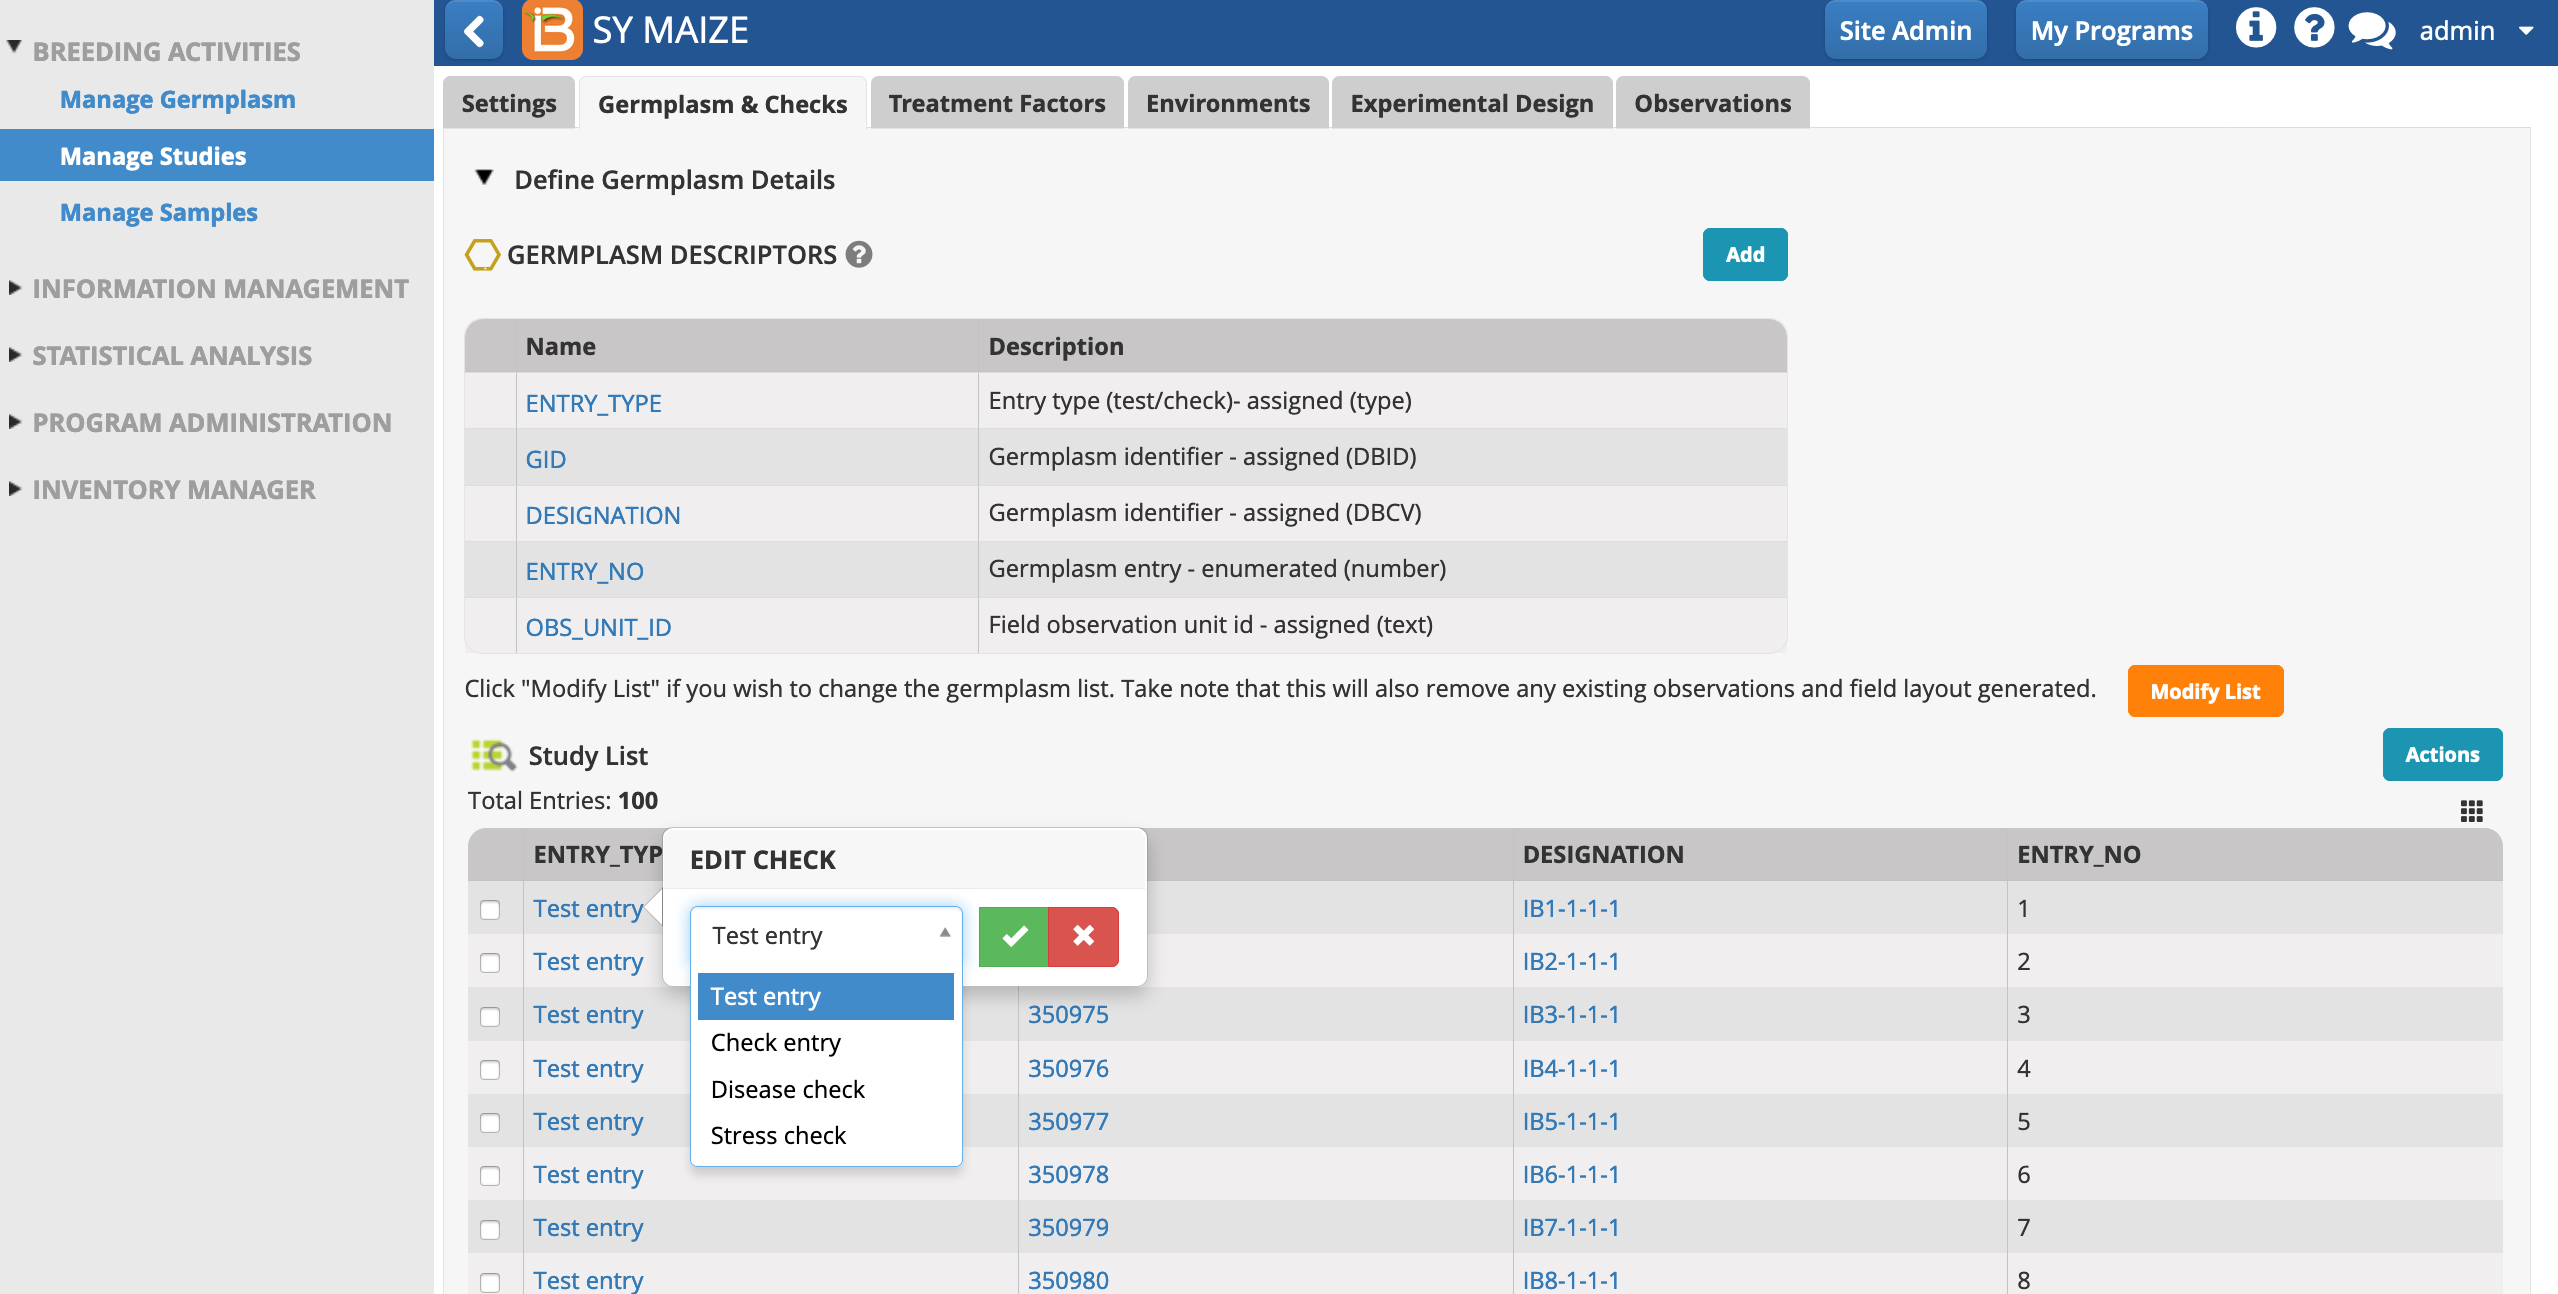
Task: Choose Check entry from dropdown list
Action: (825, 1042)
